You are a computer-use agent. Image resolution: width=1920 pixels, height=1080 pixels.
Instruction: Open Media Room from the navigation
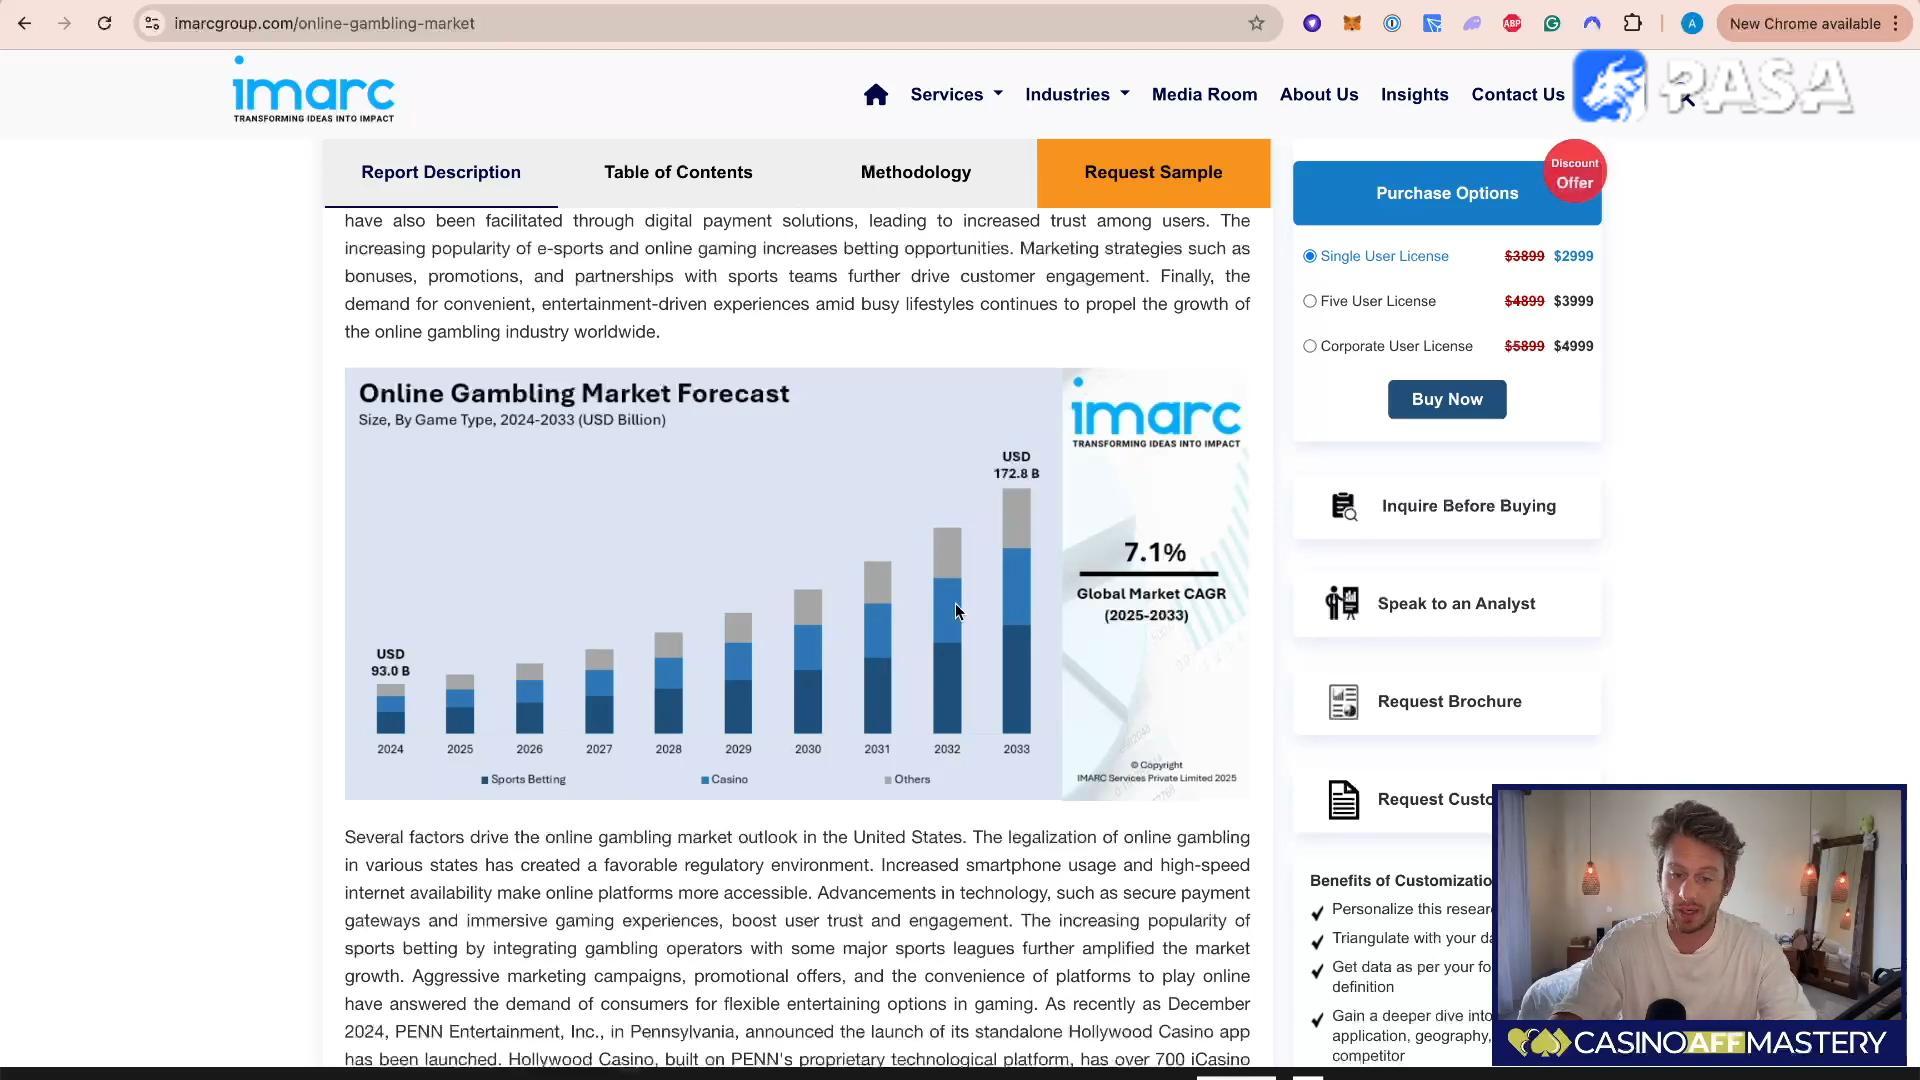1204,94
